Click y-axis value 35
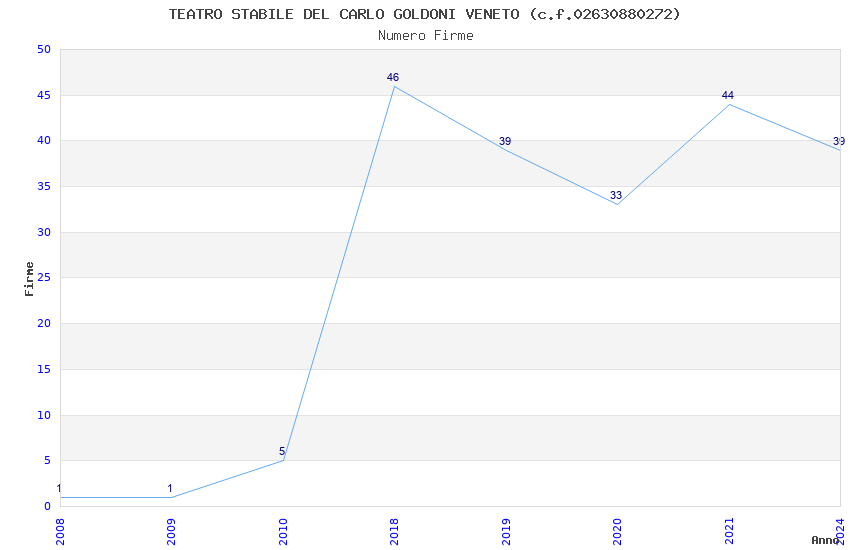Image resolution: width=850 pixels, height=550 pixels. pos(44,186)
